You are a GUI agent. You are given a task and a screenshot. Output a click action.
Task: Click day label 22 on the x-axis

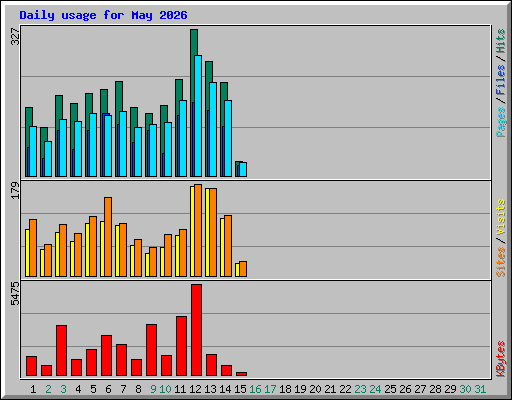(x=345, y=389)
